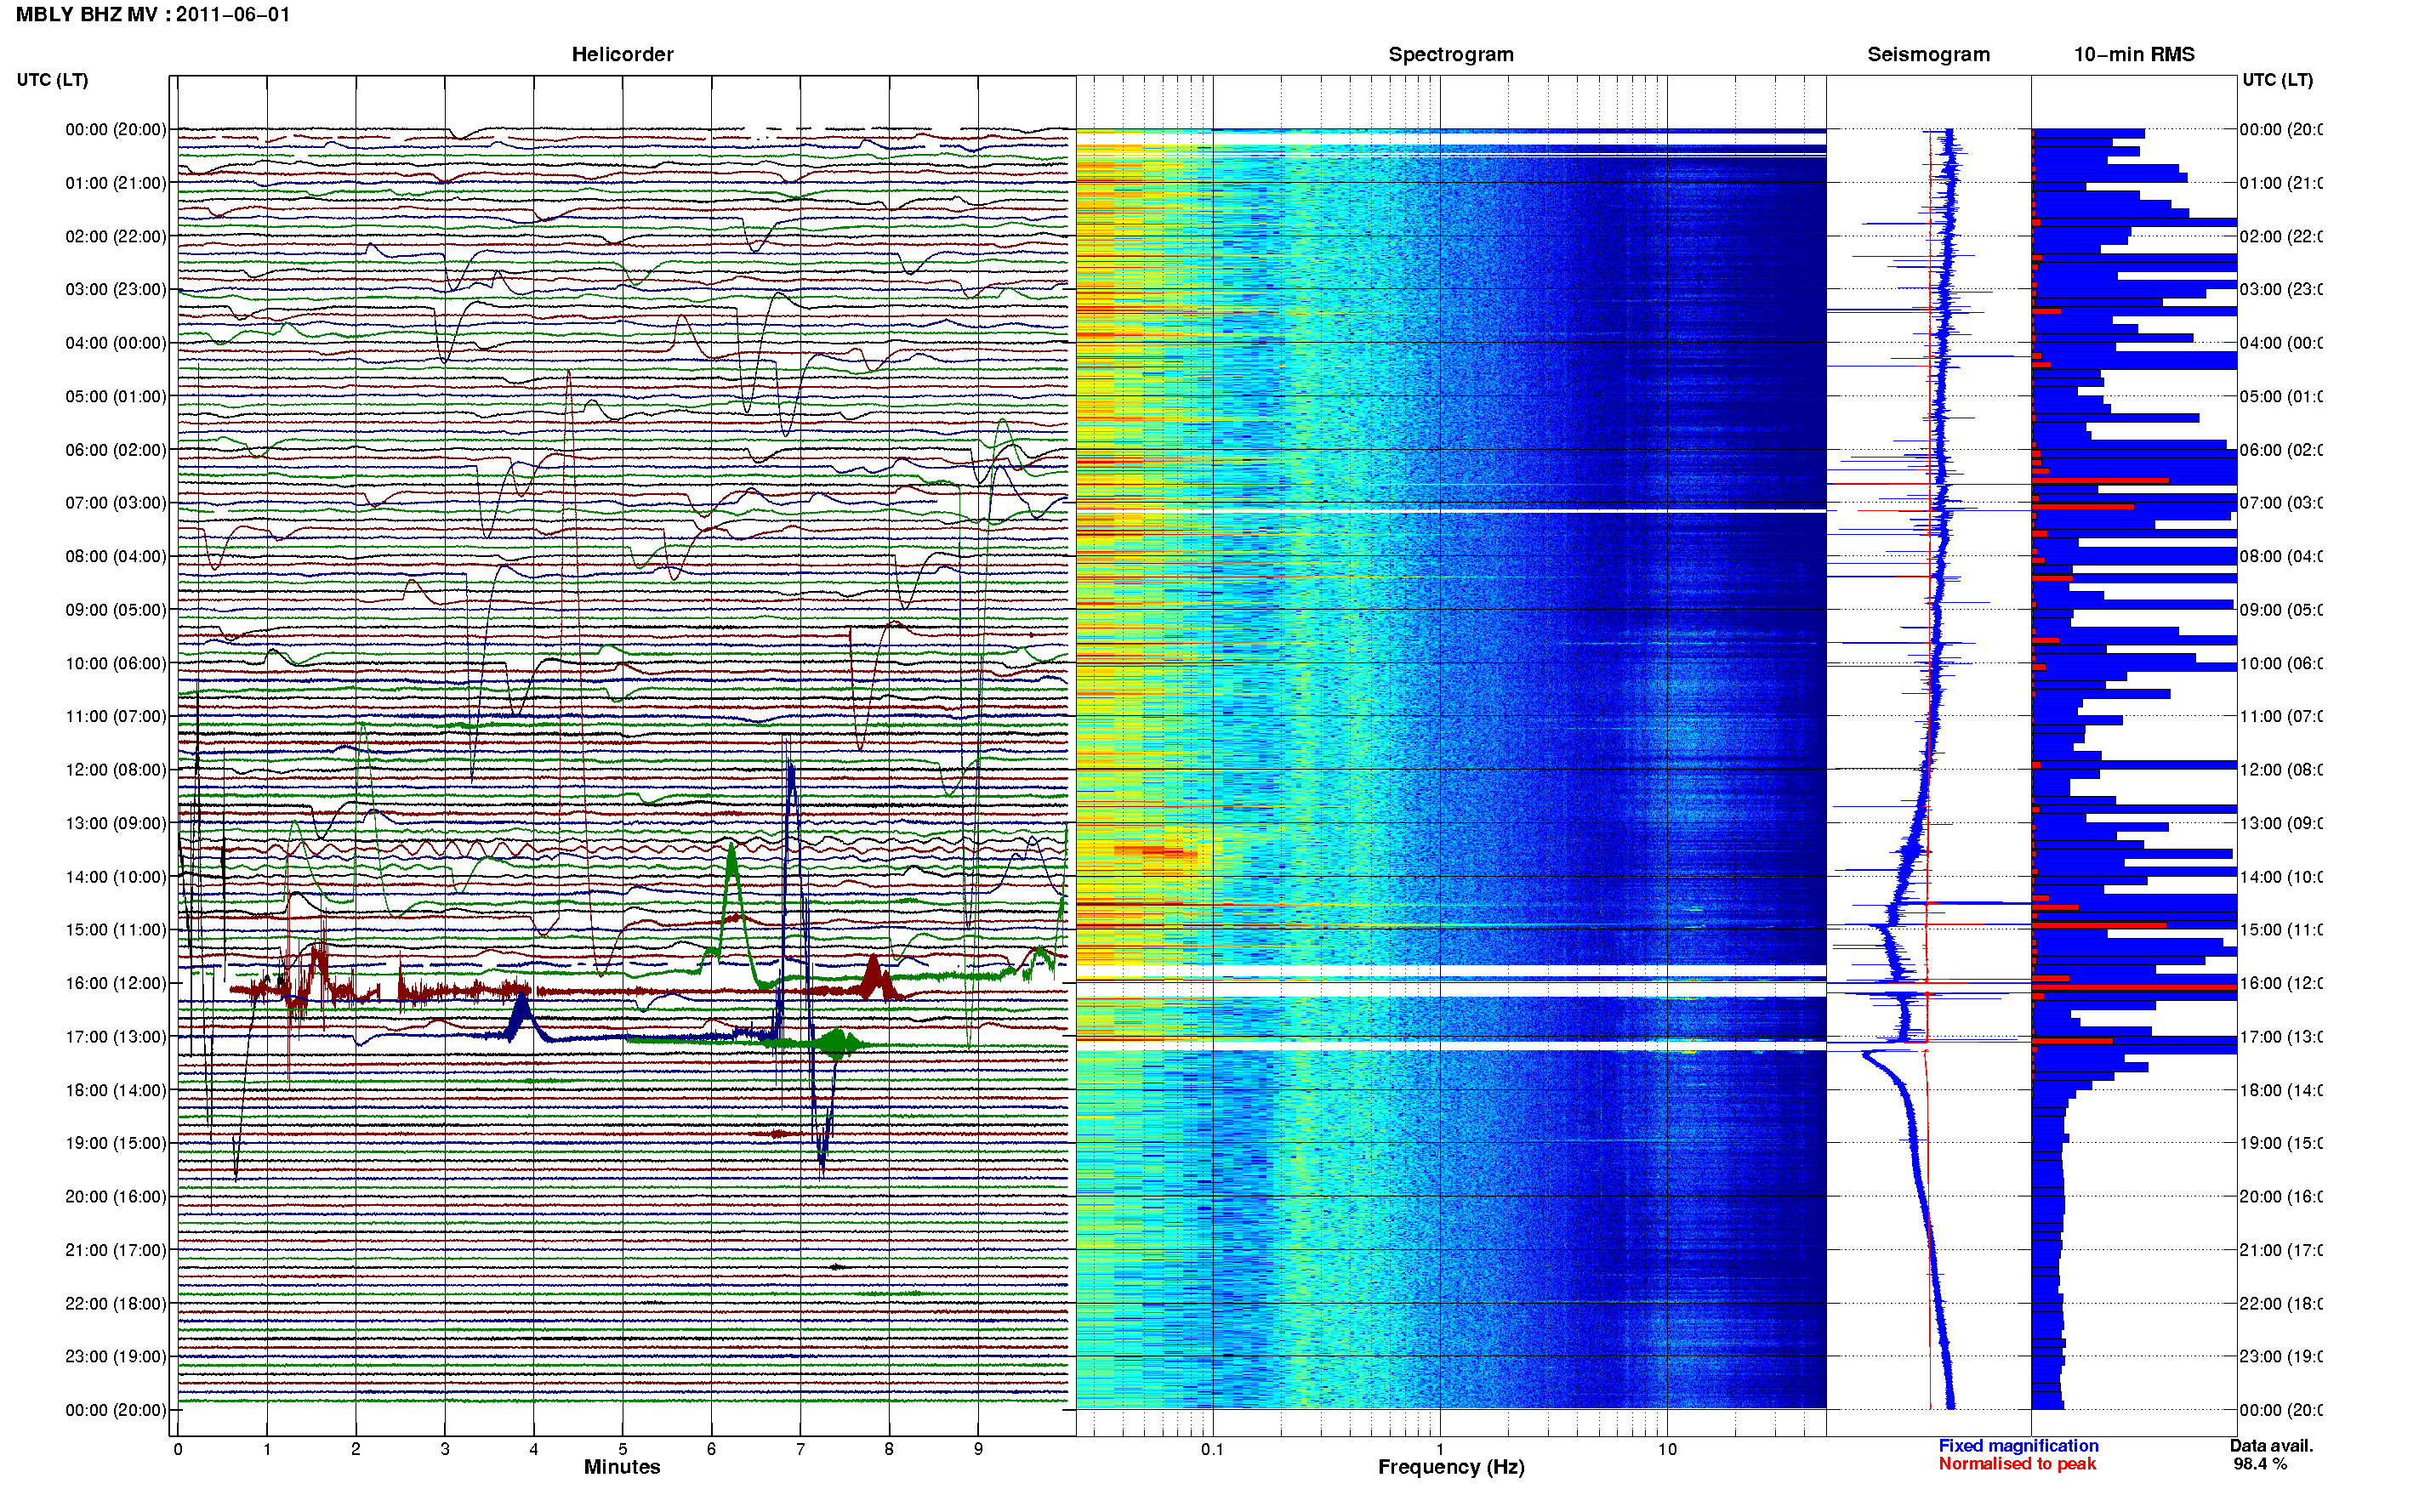Screen dimensions: 2419x1512
Task: Select left axis label '13:00 (09:00)'
Action: coord(116,823)
